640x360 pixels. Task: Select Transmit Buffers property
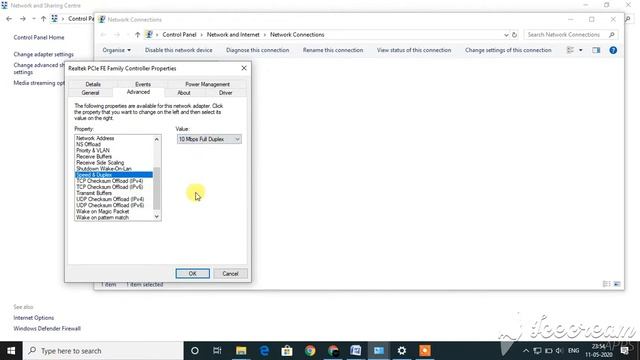(94, 193)
